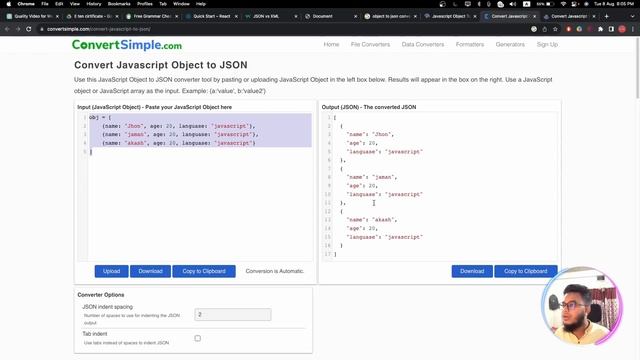Click the browser forward arrow
Image resolution: width=640 pixels, height=360 pixels.
pos(18,29)
